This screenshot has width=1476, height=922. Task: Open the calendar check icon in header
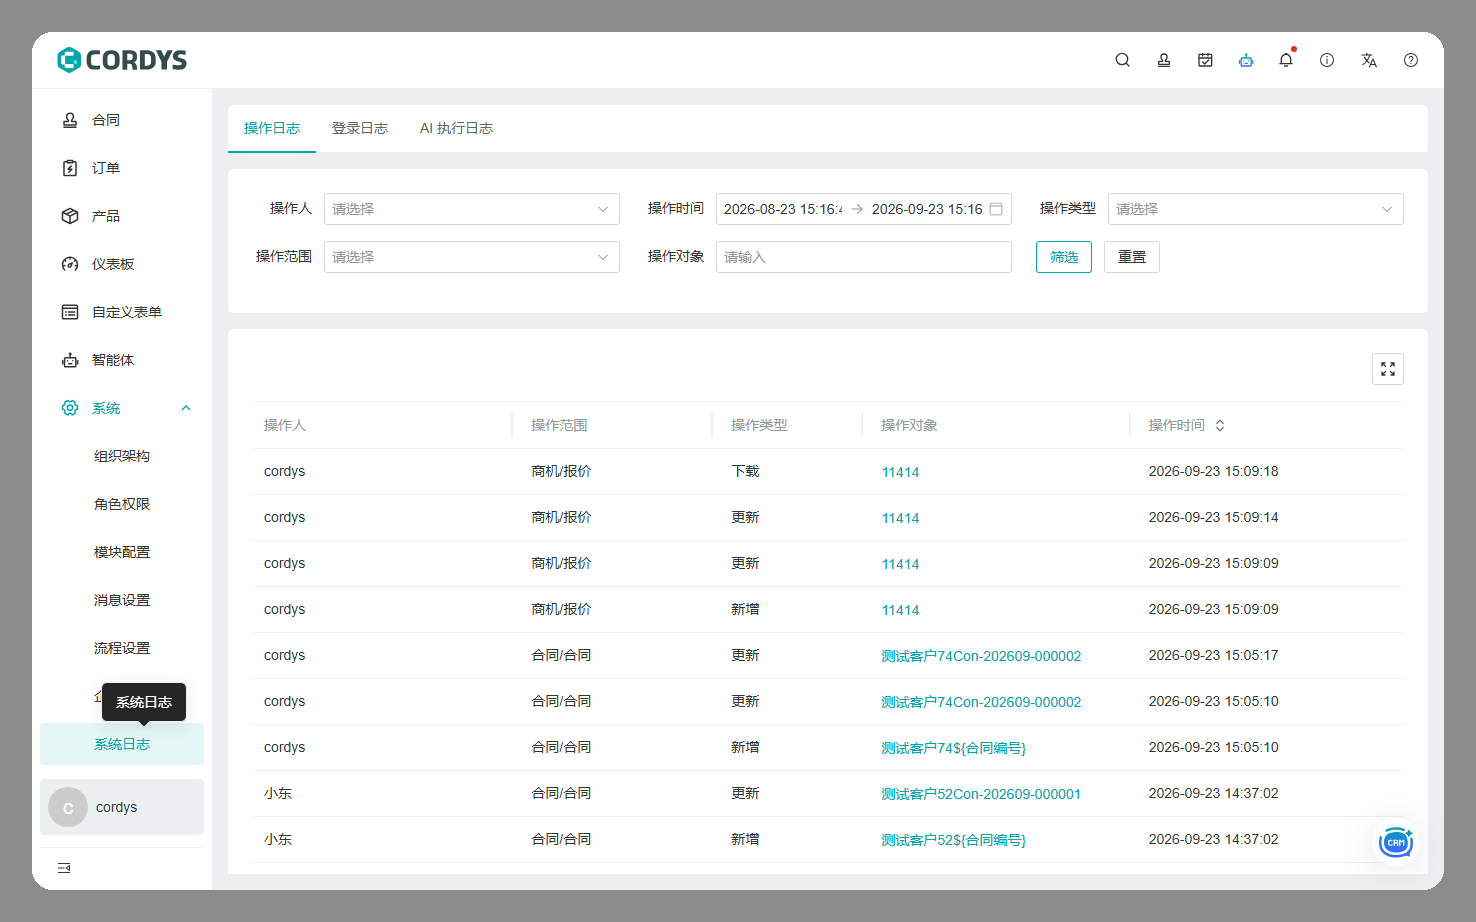pos(1205,60)
